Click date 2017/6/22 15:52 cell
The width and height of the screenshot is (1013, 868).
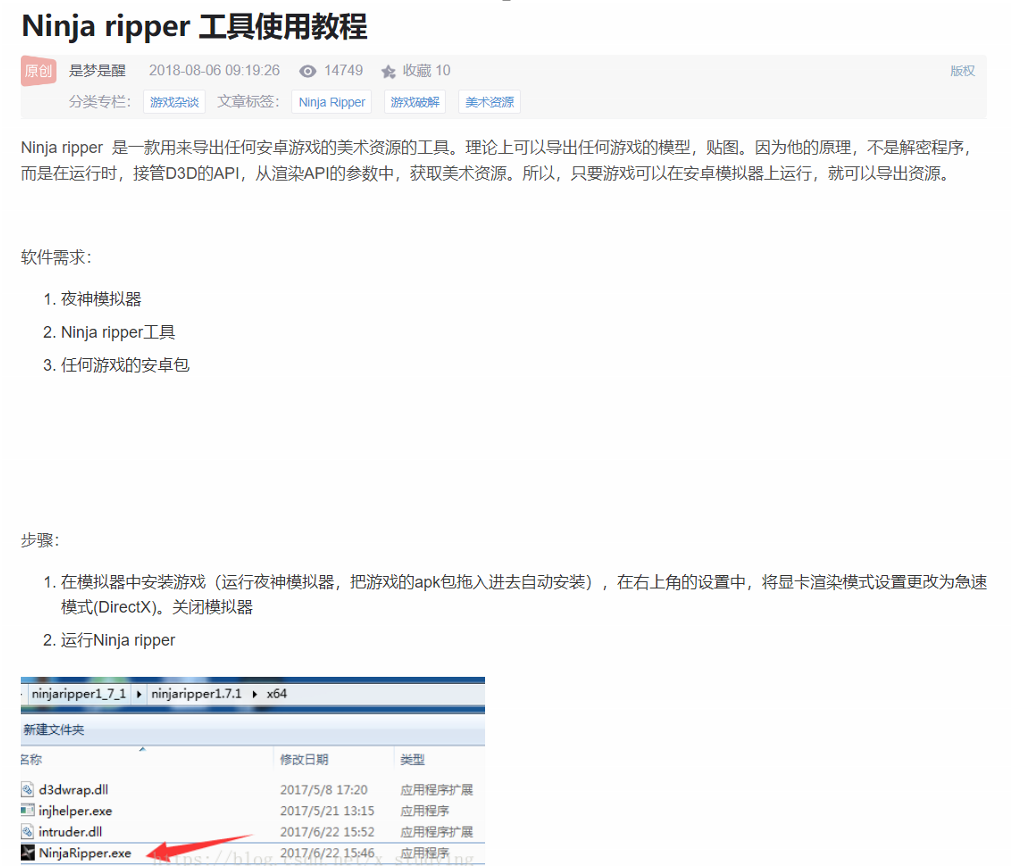click(x=327, y=831)
